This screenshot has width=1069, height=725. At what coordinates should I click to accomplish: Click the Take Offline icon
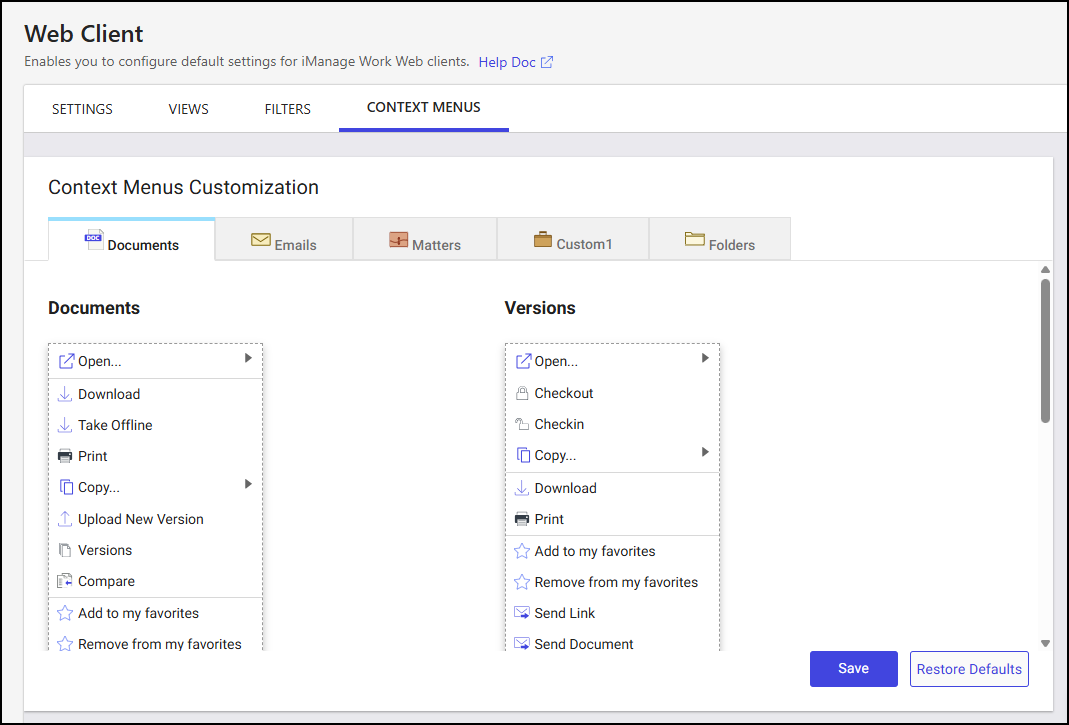click(x=65, y=425)
